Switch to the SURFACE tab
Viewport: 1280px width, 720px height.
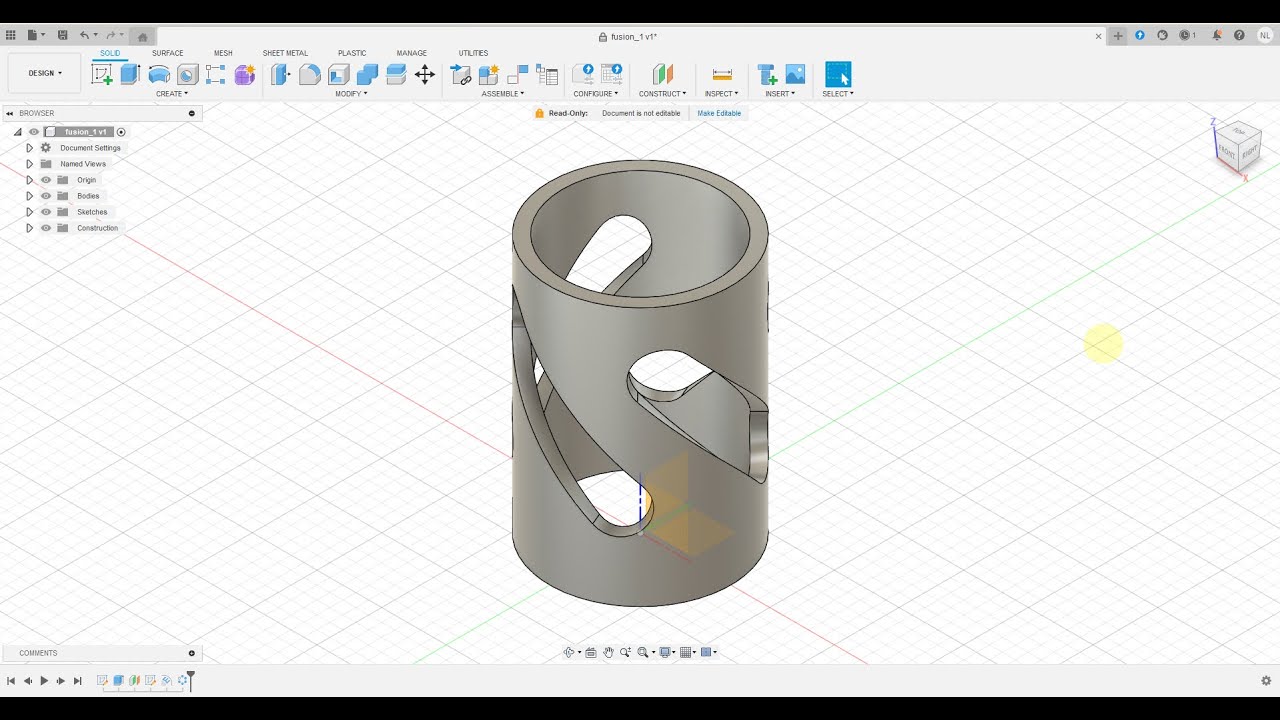coord(168,53)
